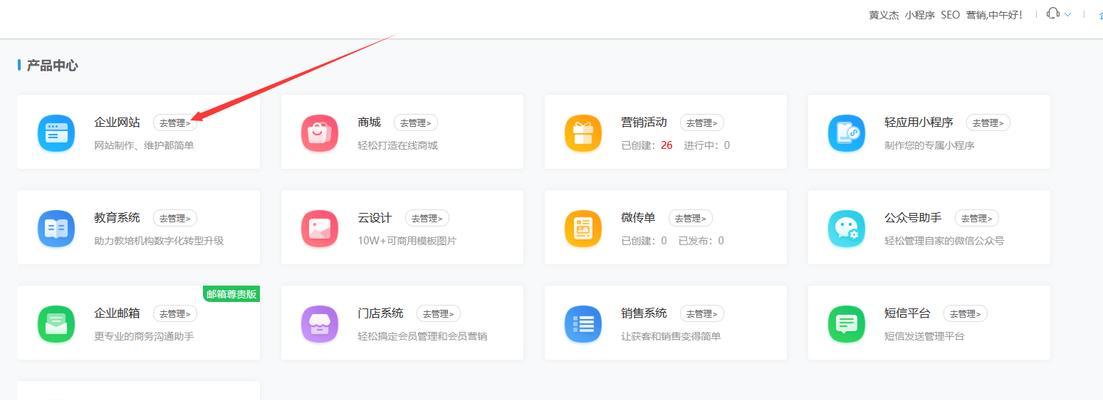
Task: Click the 销售系统 list icon
Action: pos(583,324)
